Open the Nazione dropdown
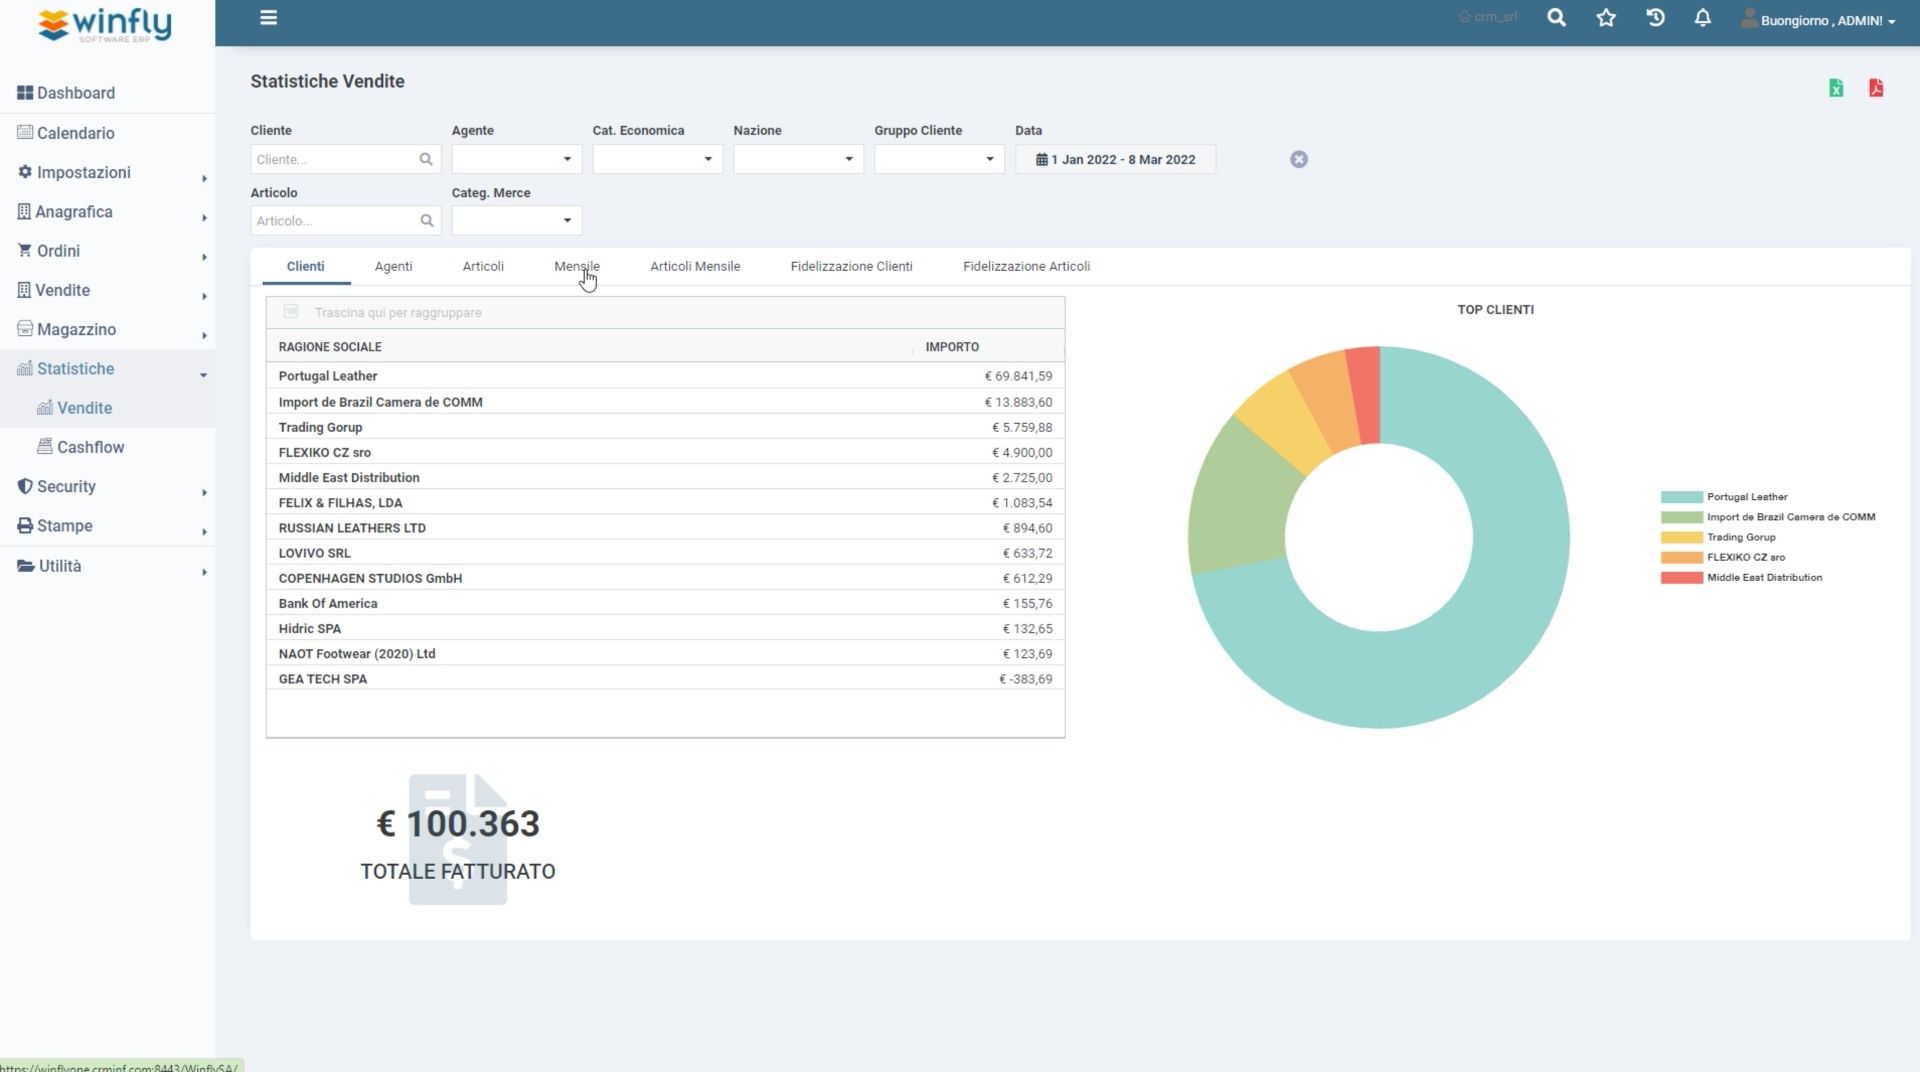Viewport: 1920px width, 1072px height. click(x=798, y=159)
